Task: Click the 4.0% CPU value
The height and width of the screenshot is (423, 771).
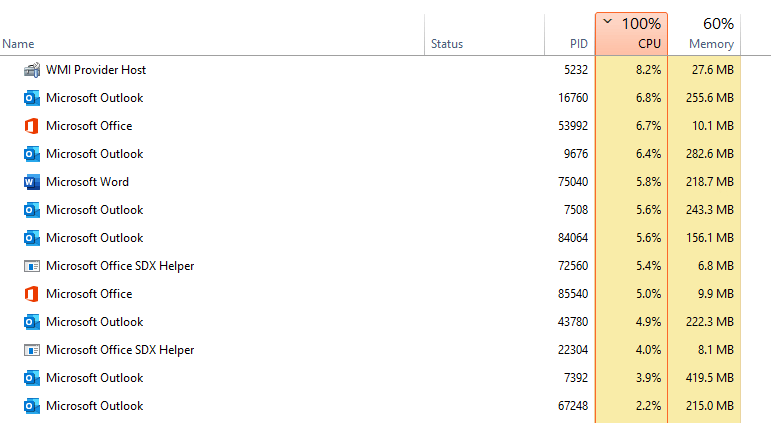Action: pyautogui.click(x=648, y=350)
